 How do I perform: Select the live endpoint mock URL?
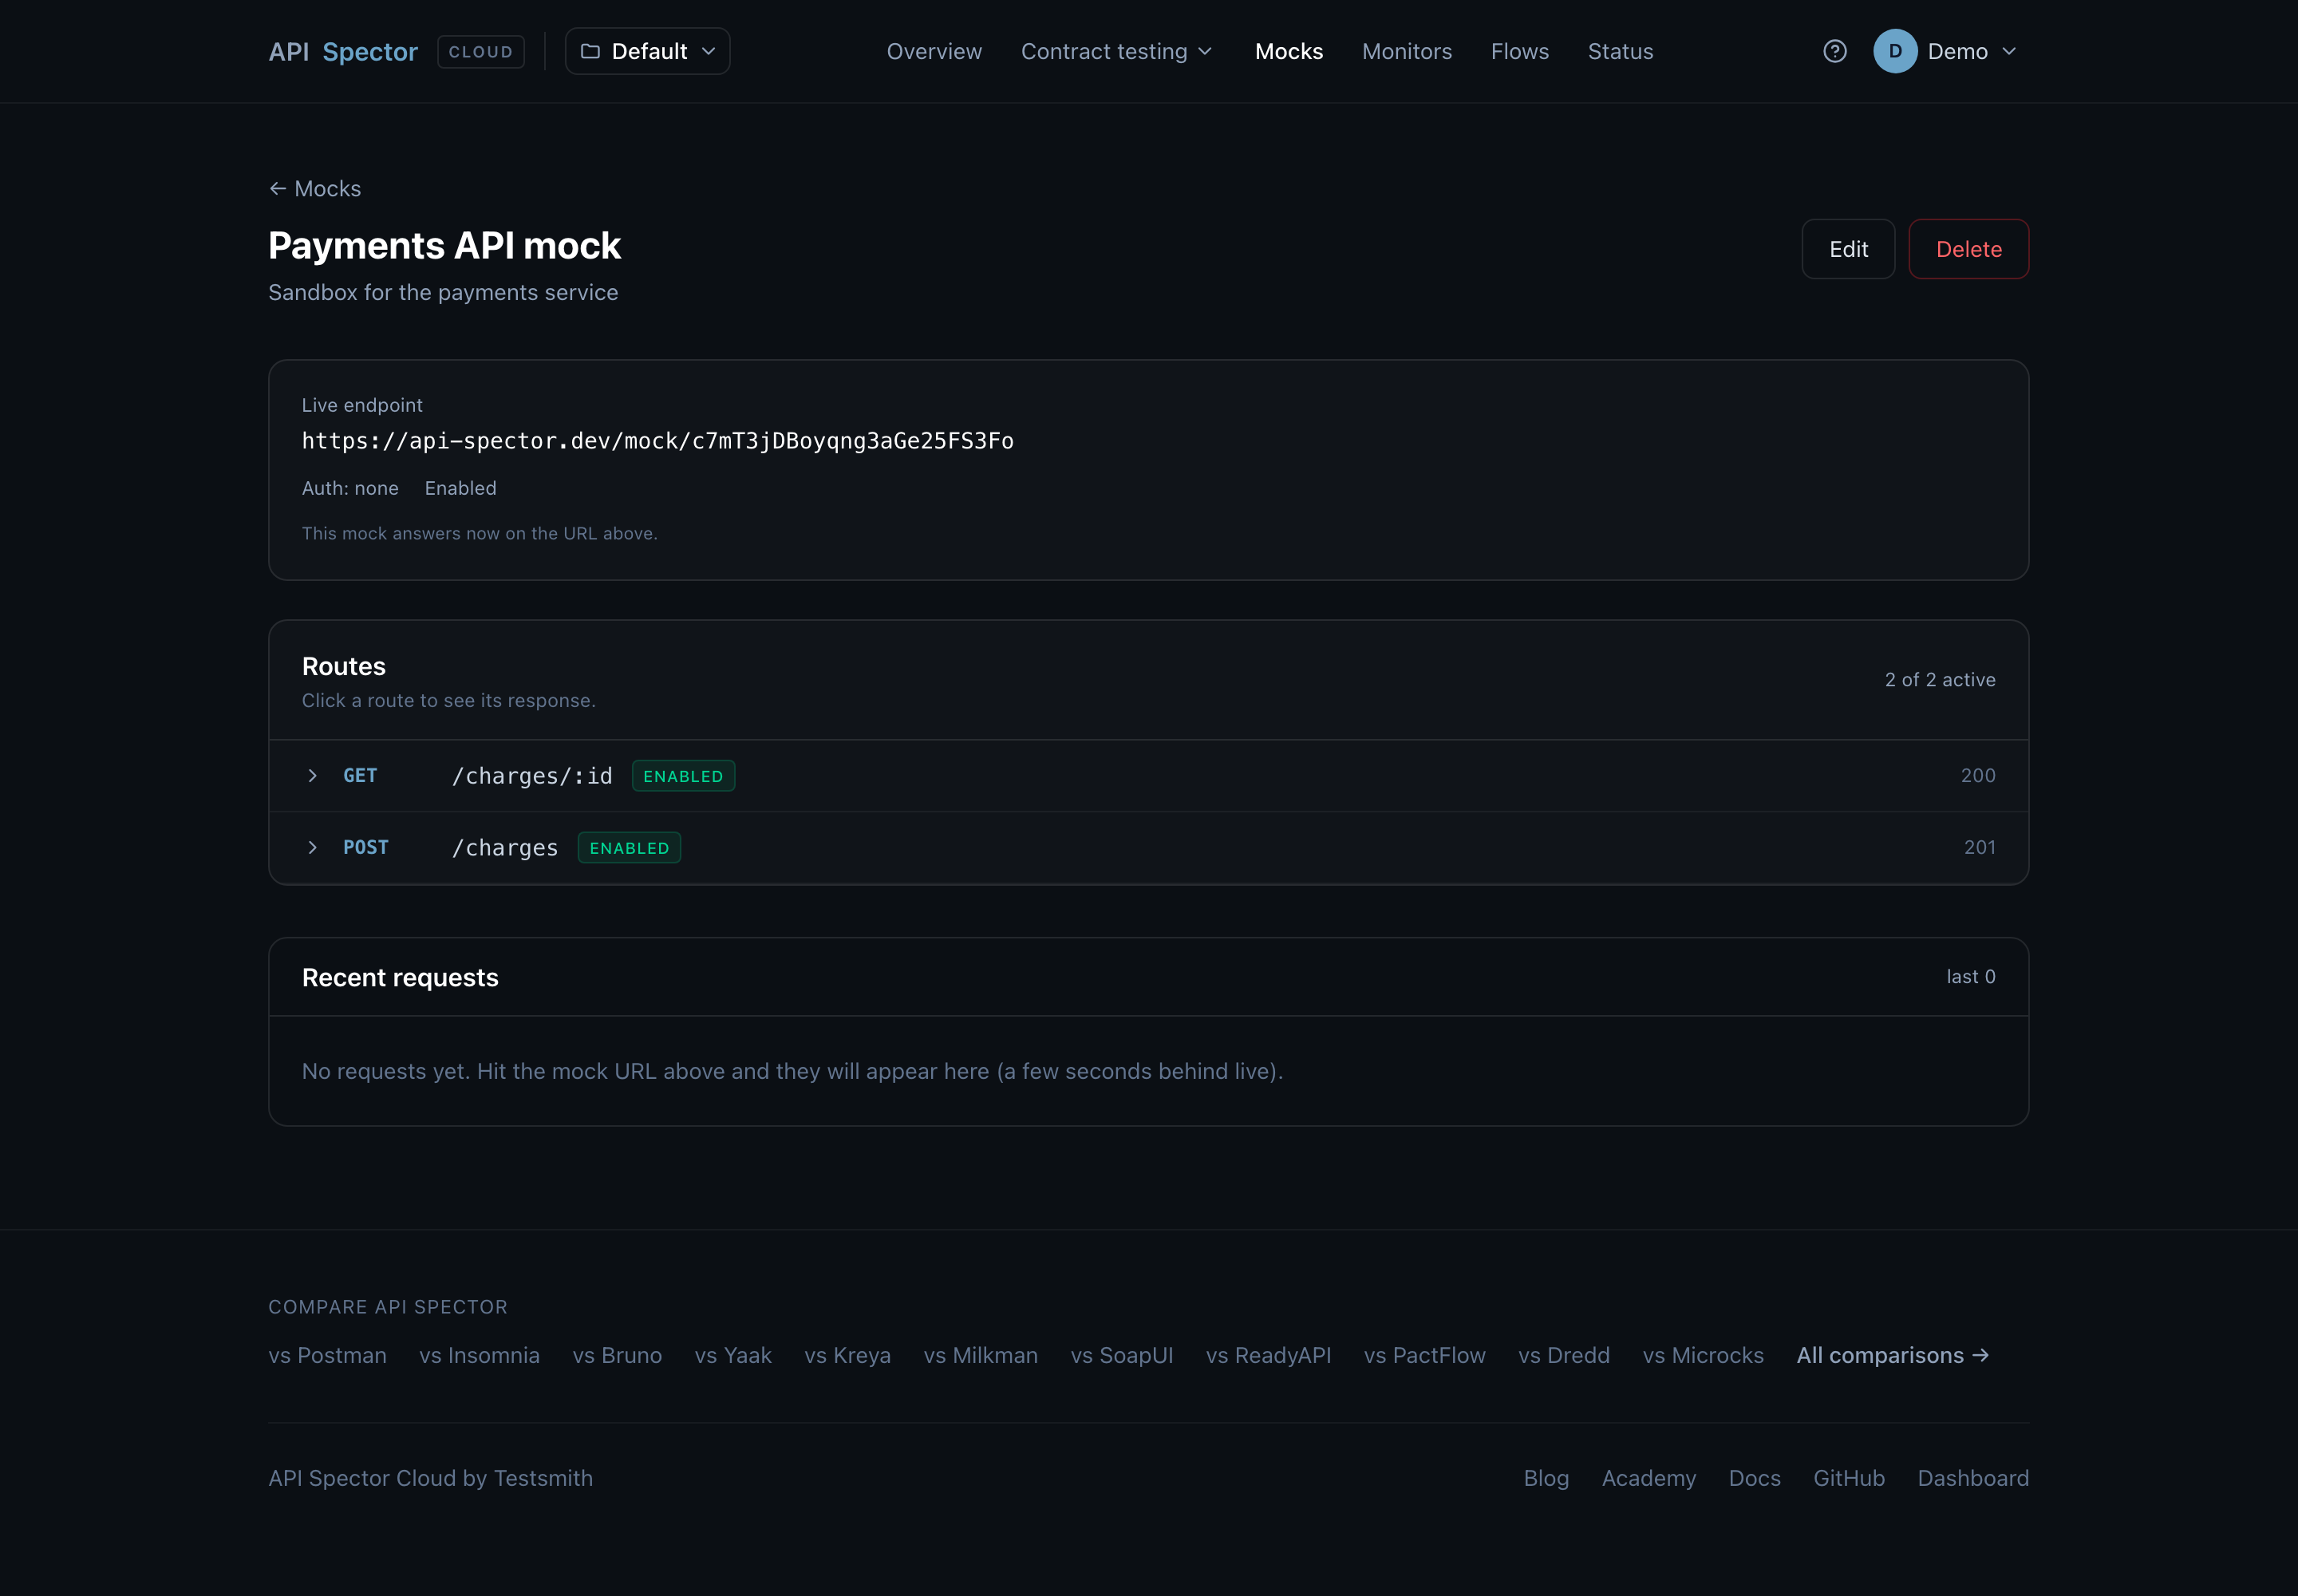point(658,441)
